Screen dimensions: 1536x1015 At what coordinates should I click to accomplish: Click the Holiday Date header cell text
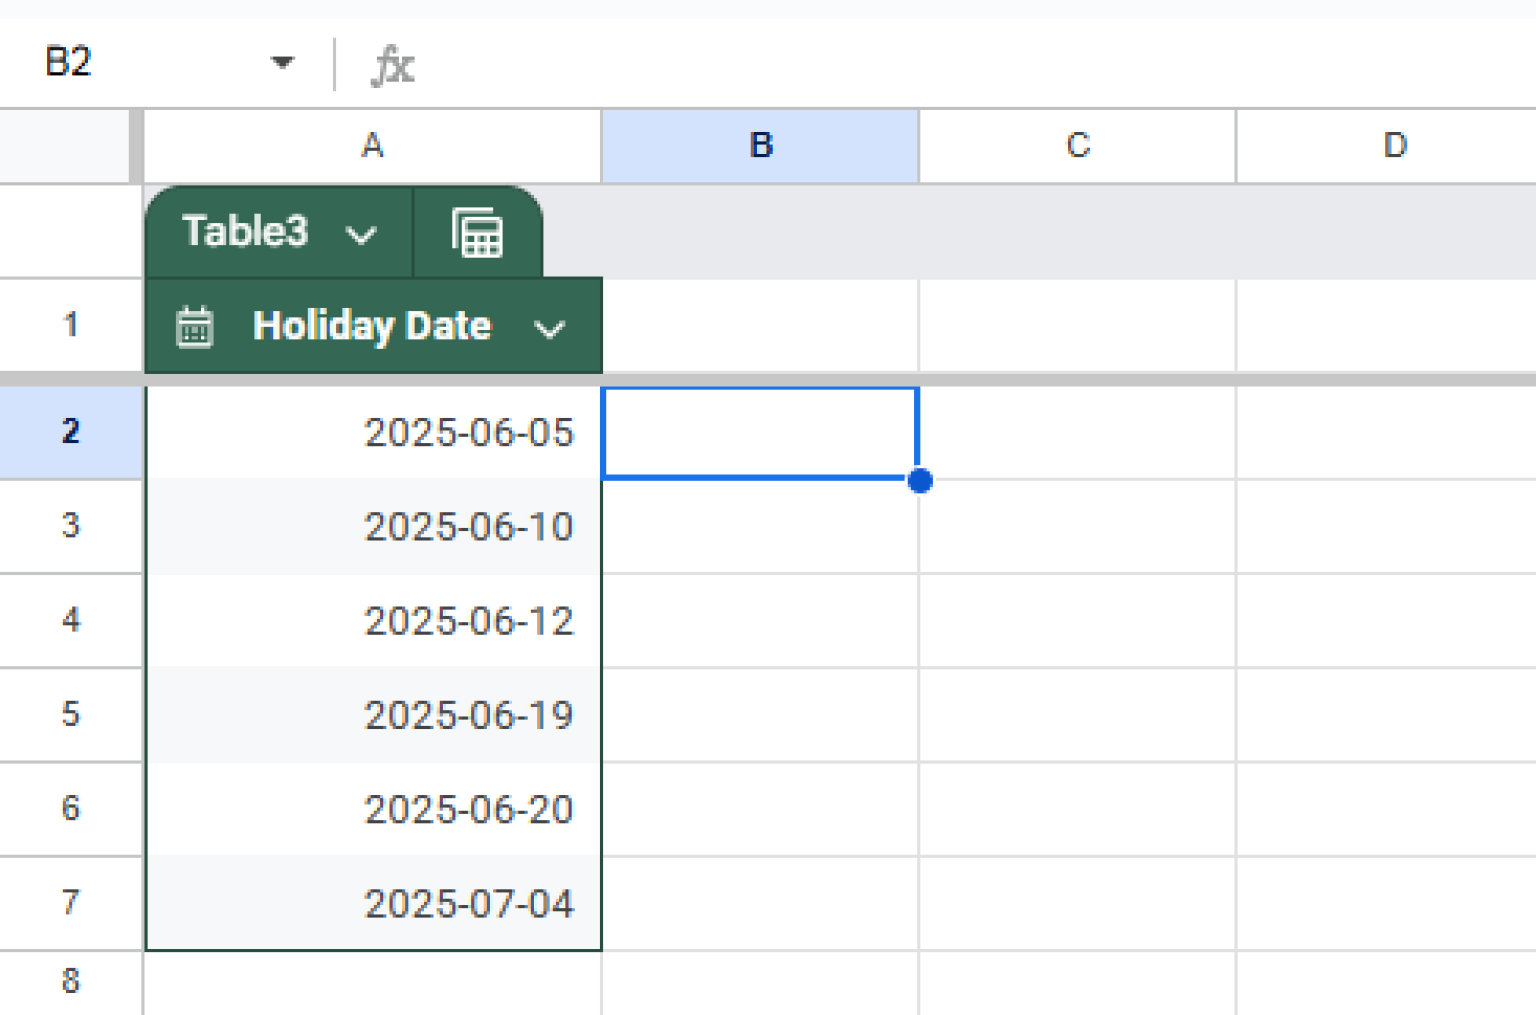[x=372, y=327]
